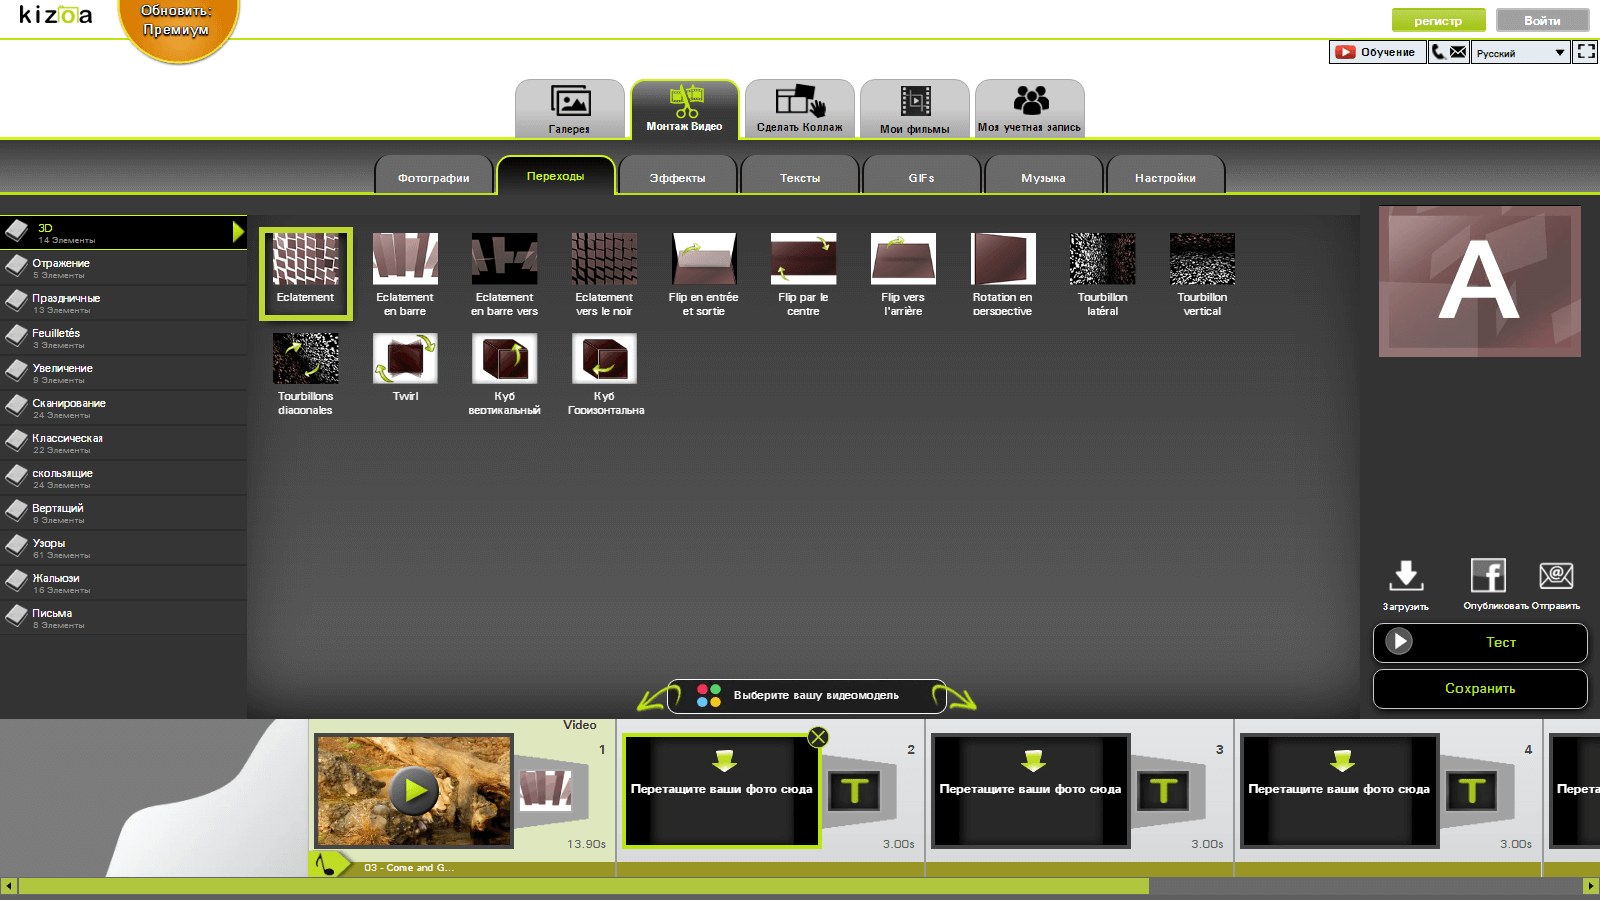Switch to the GIFs tab
Image resolution: width=1600 pixels, height=900 pixels.
[x=922, y=176]
